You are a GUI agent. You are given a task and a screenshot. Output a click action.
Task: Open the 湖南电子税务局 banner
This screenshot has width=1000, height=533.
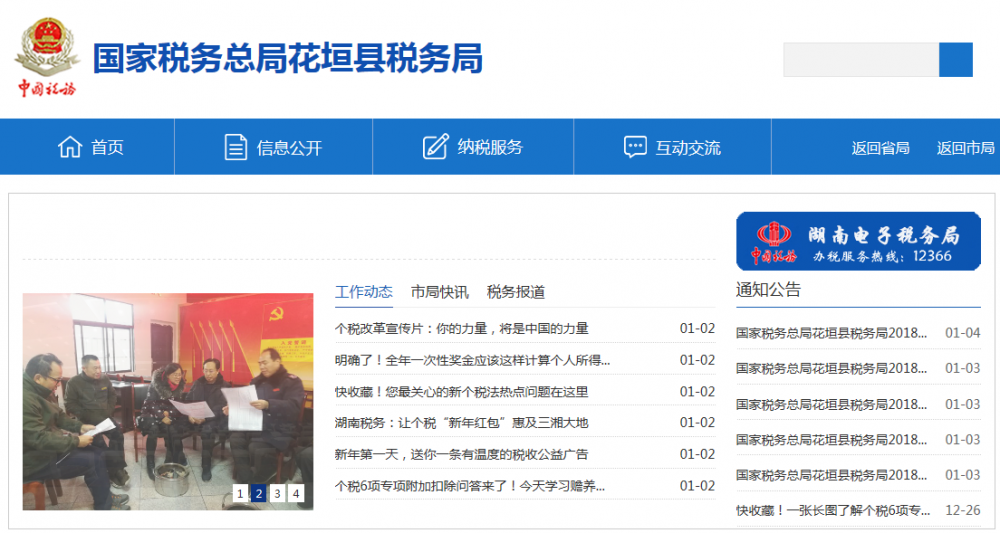click(858, 241)
